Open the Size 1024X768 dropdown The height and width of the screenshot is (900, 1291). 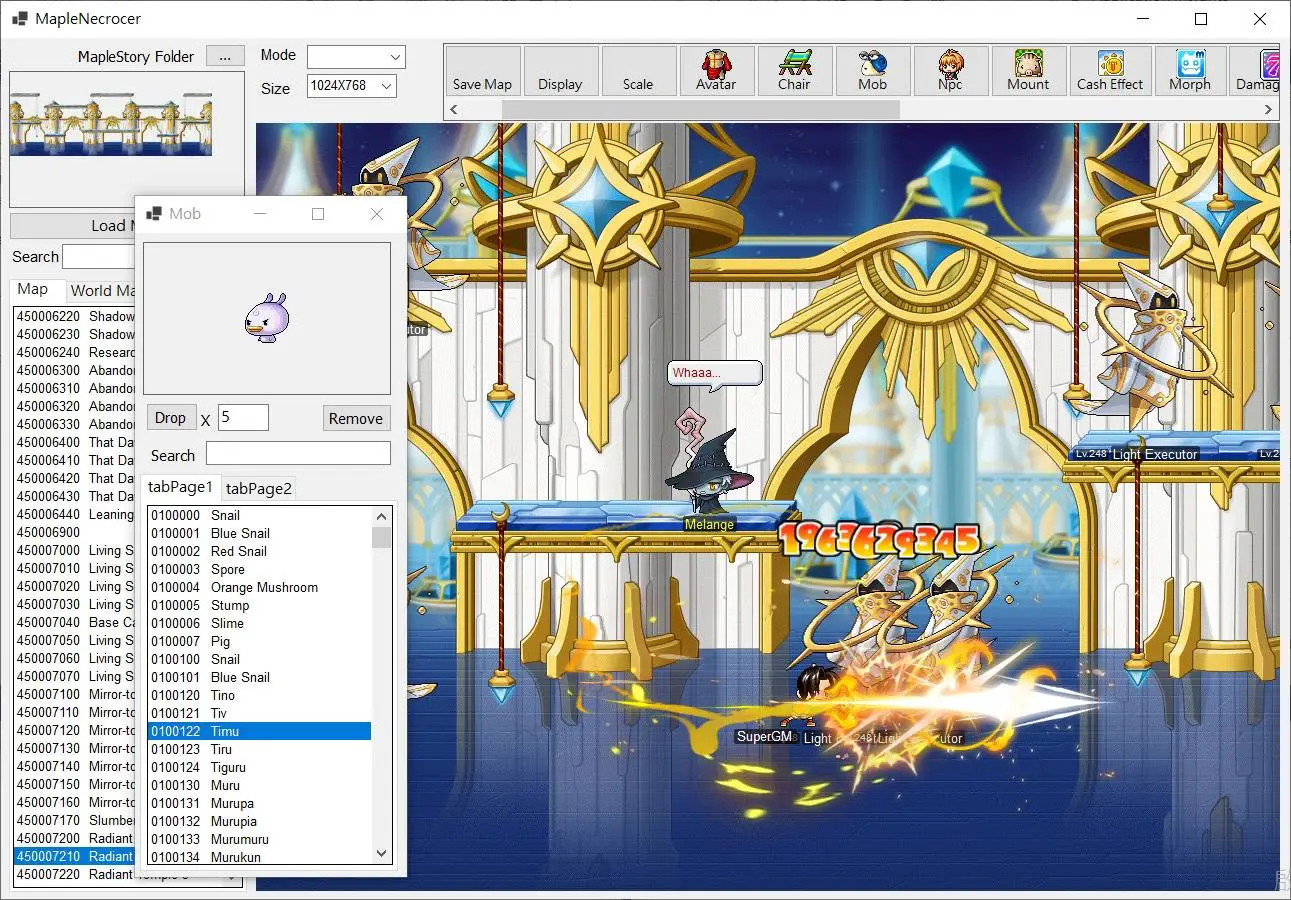(352, 86)
